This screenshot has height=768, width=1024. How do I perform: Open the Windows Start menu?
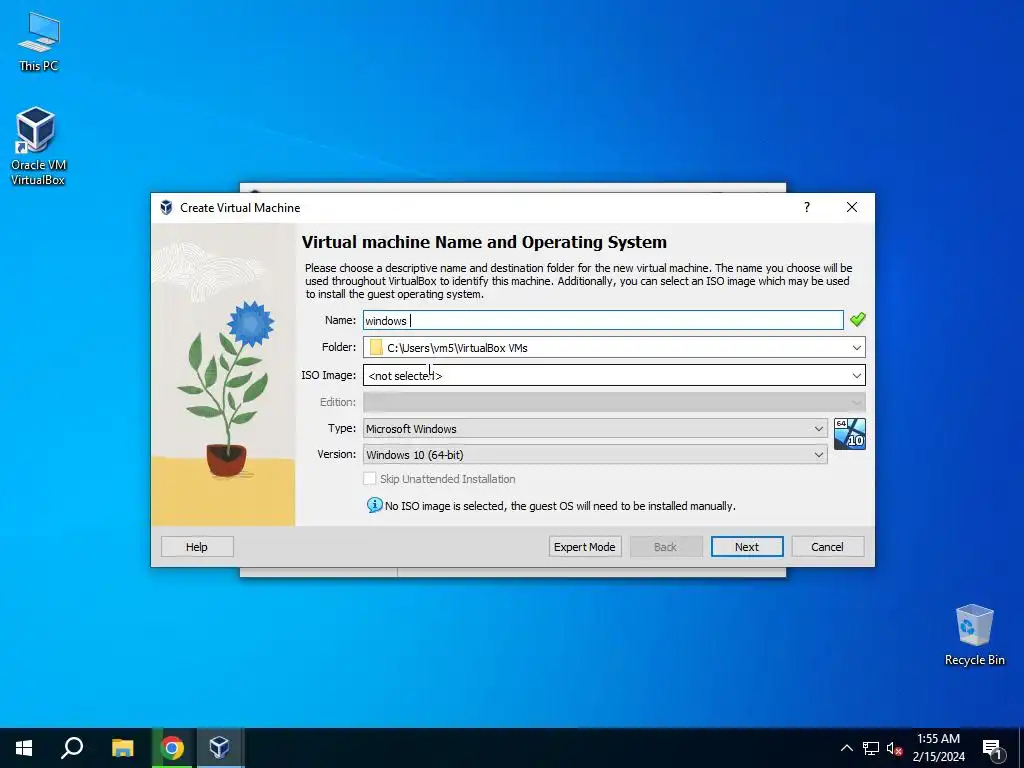tap(24, 748)
